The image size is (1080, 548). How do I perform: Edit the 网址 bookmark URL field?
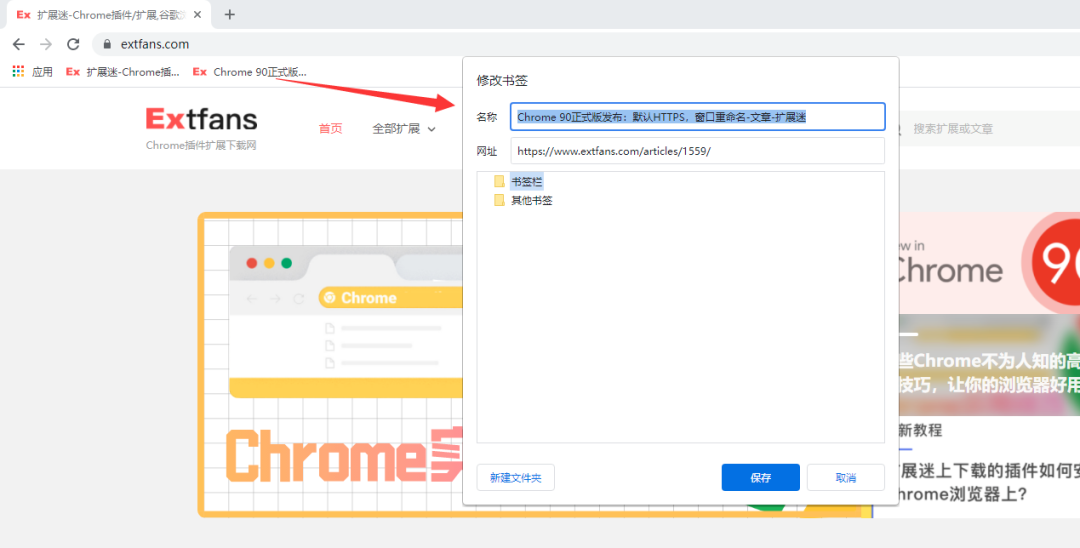tap(698, 151)
